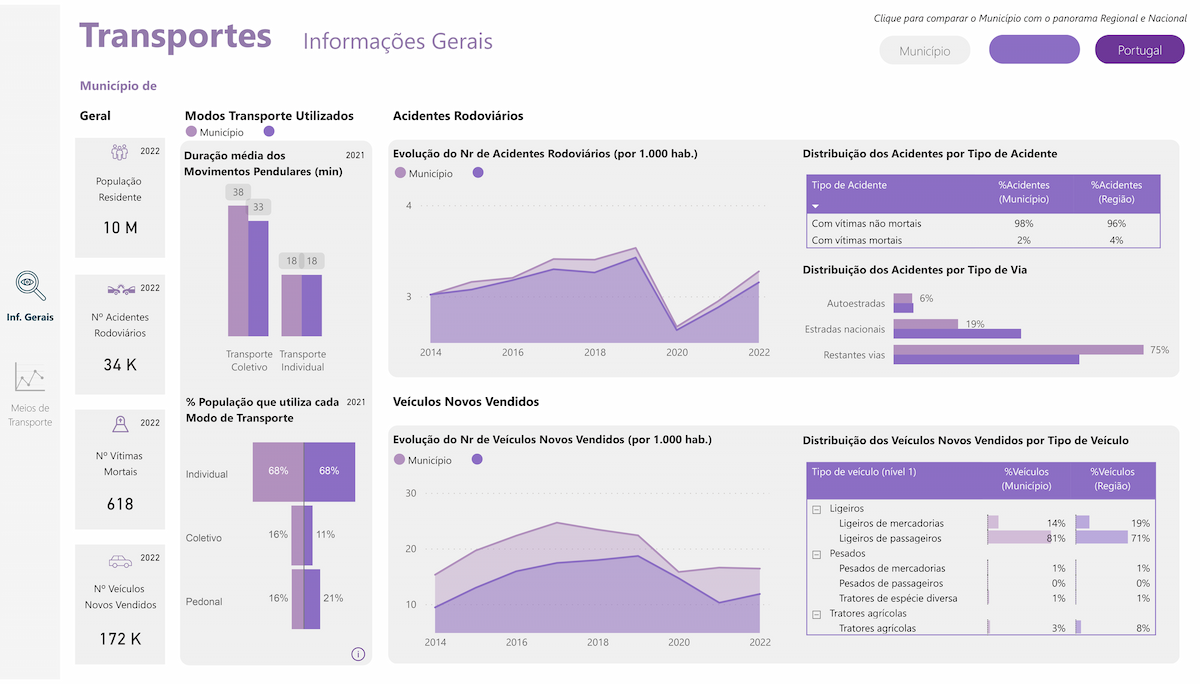The image size is (1200, 684).
Task: Select the Tratores de espécie diversa row
Action: tap(982, 598)
